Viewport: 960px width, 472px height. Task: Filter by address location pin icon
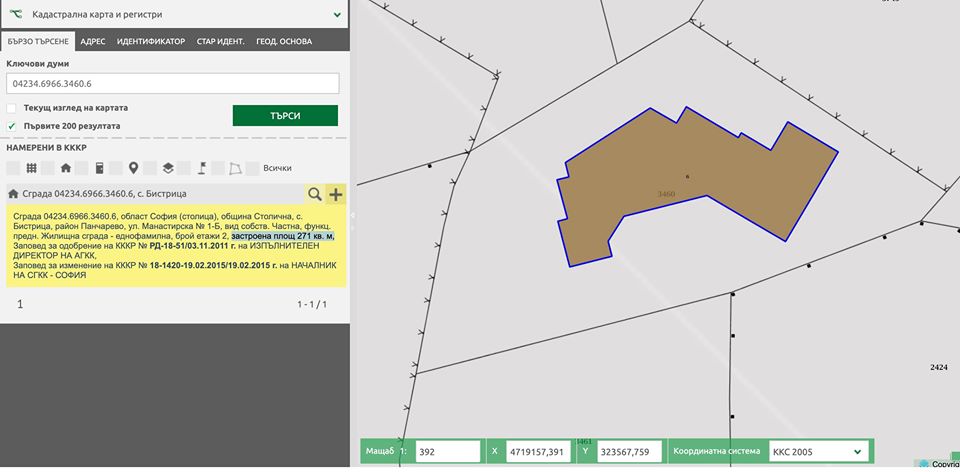pyautogui.click(x=133, y=168)
